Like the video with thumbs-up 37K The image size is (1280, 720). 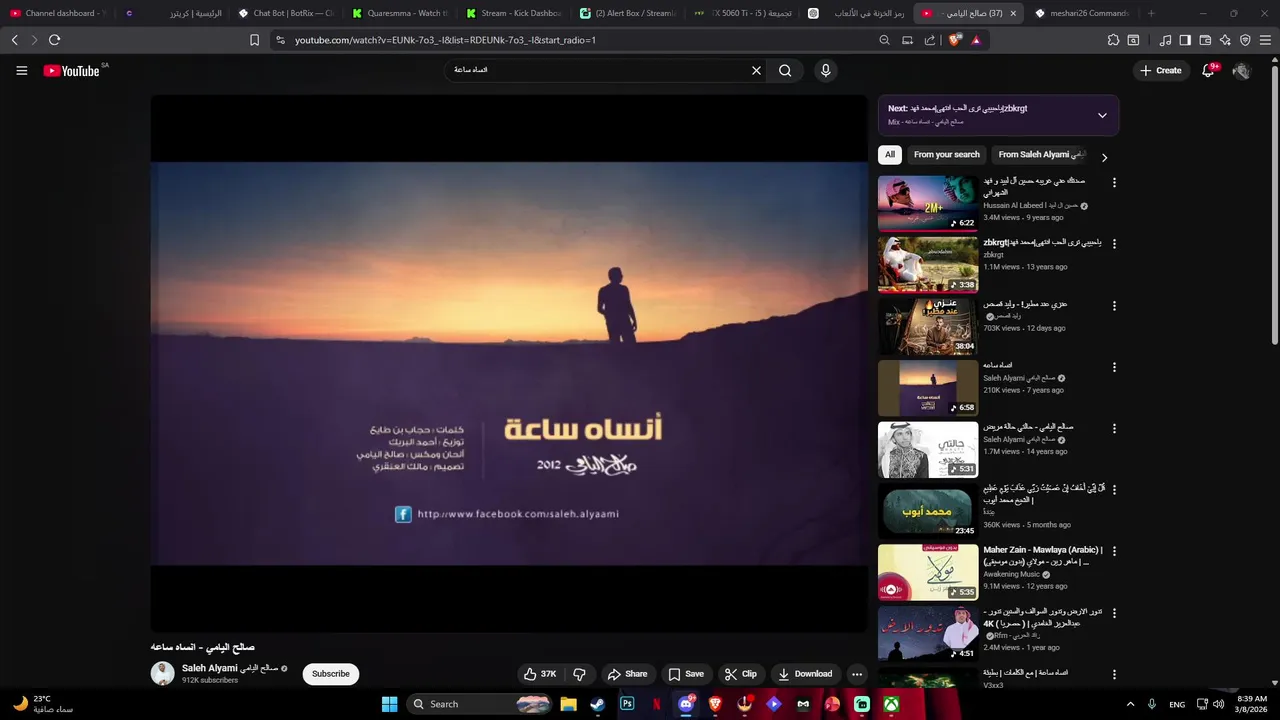pos(540,674)
